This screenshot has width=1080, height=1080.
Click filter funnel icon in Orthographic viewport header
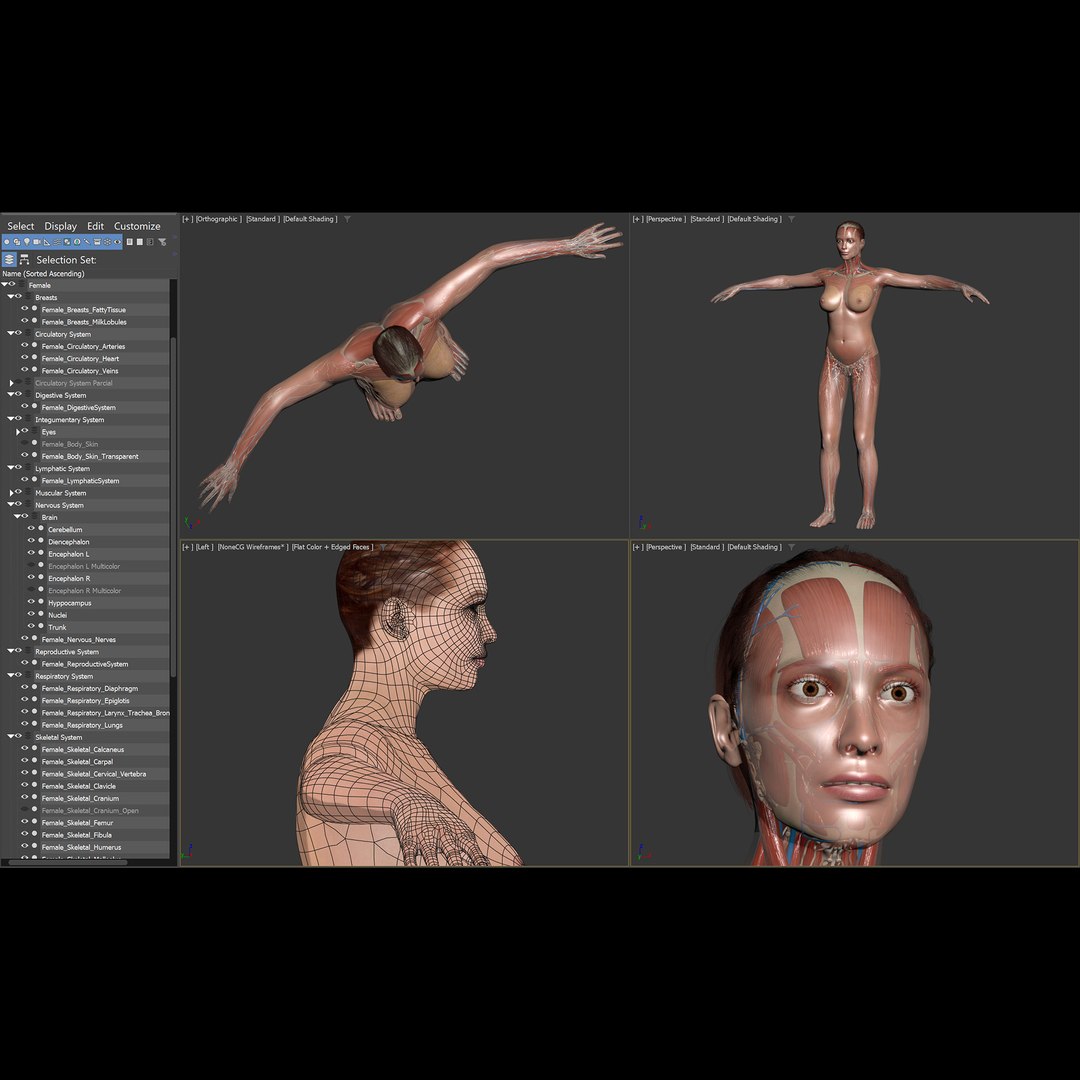(347, 219)
